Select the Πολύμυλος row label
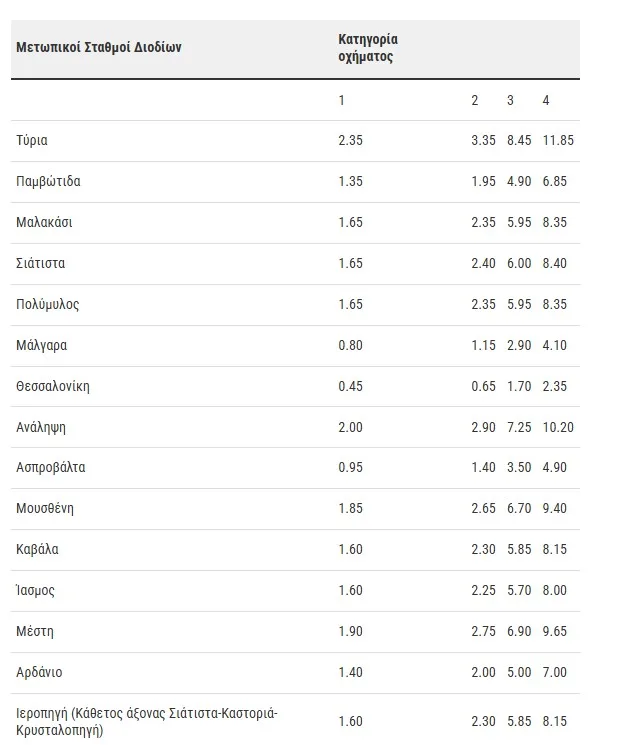This screenshot has width=617, height=745. pyautogui.click(x=47, y=304)
